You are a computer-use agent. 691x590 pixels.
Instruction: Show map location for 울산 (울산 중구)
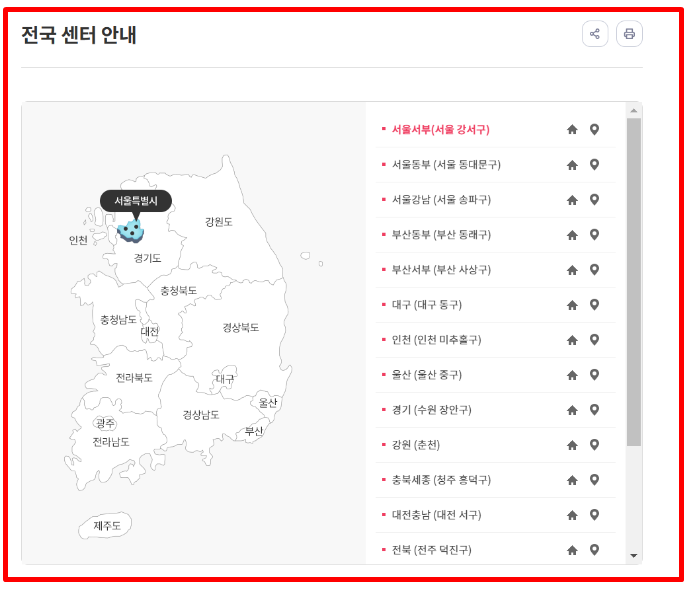pos(594,375)
